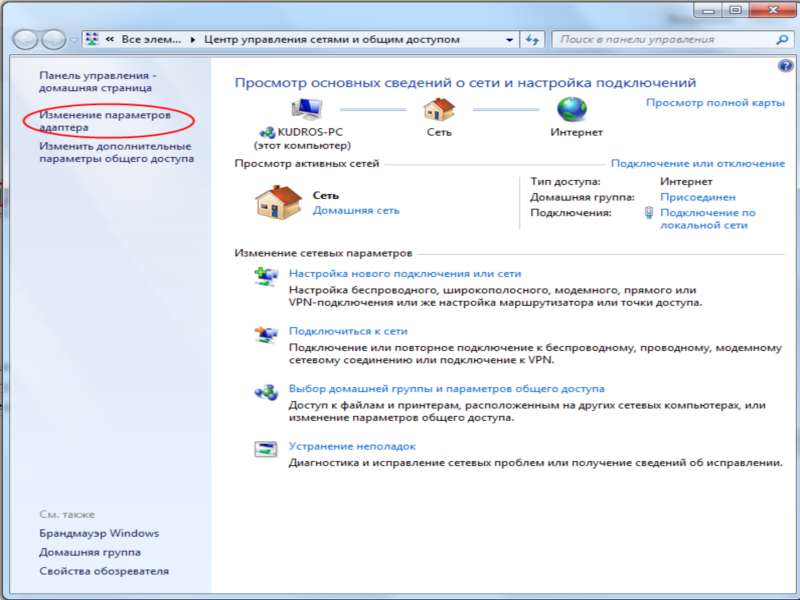Click the refresh button beside address bar

pyautogui.click(x=532, y=40)
